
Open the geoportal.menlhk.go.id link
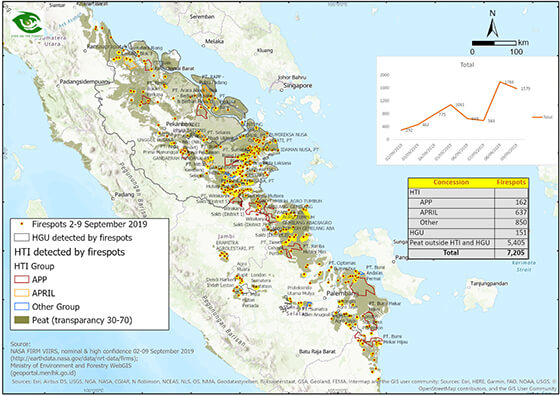coord(43,372)
